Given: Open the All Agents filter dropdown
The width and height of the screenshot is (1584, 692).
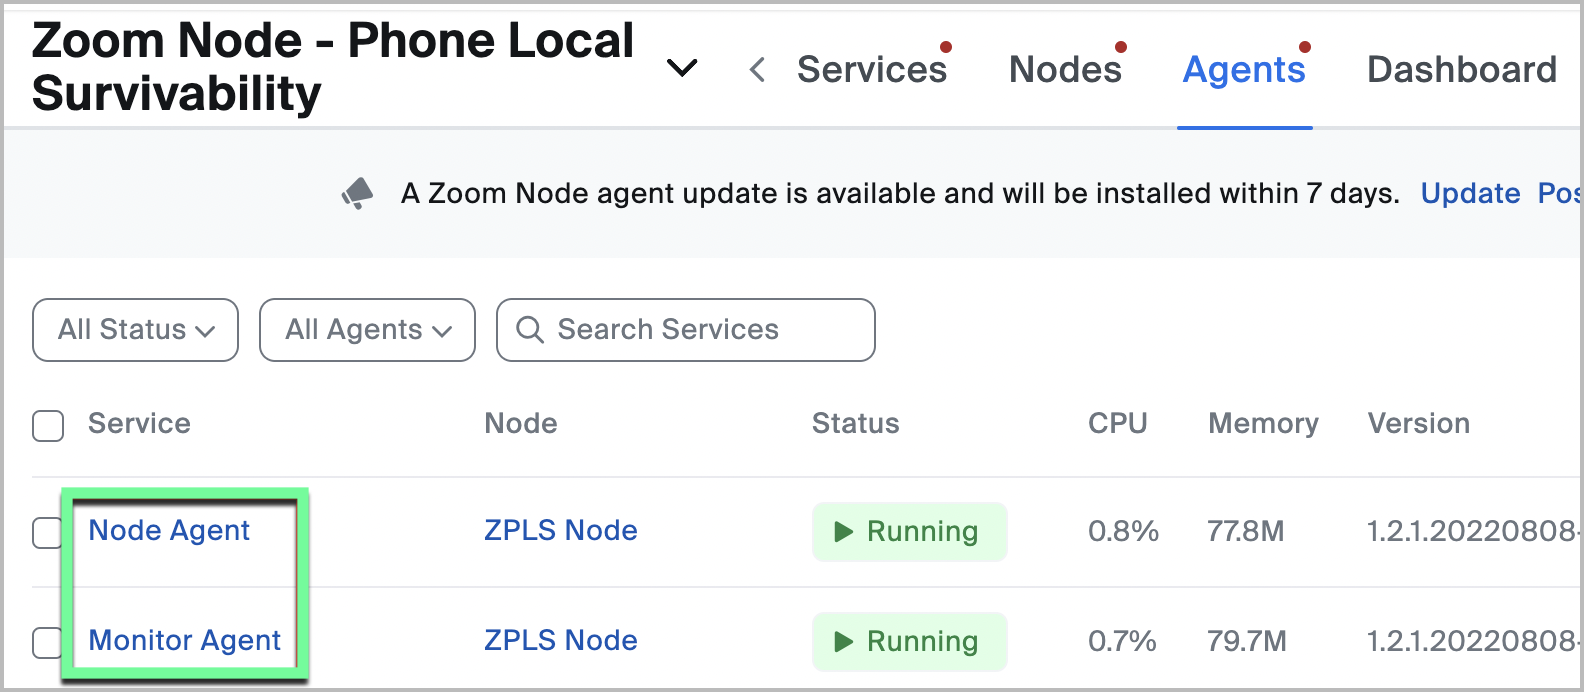Looking at the screenshot, I should click(x=367, y=330).
